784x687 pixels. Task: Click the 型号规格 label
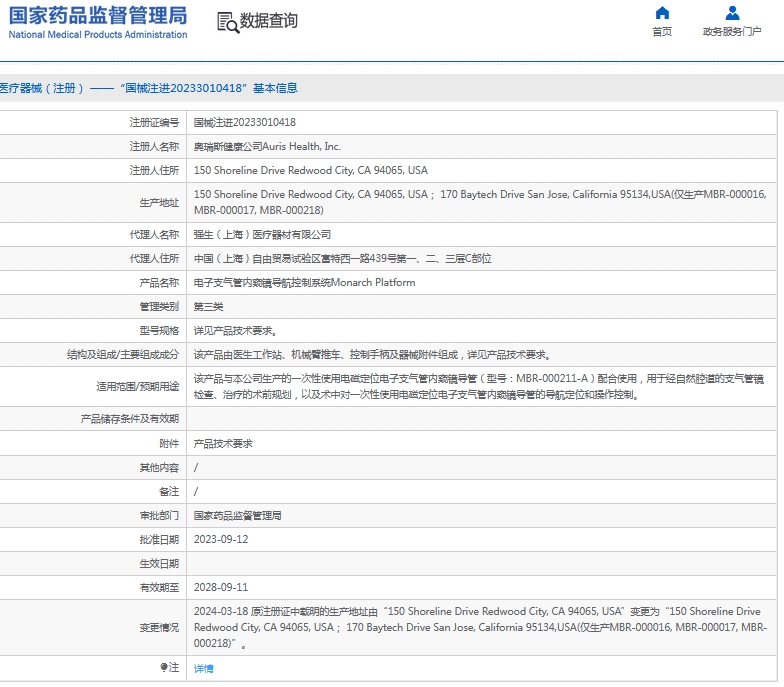pyautogui.click(x=159, y=330)
